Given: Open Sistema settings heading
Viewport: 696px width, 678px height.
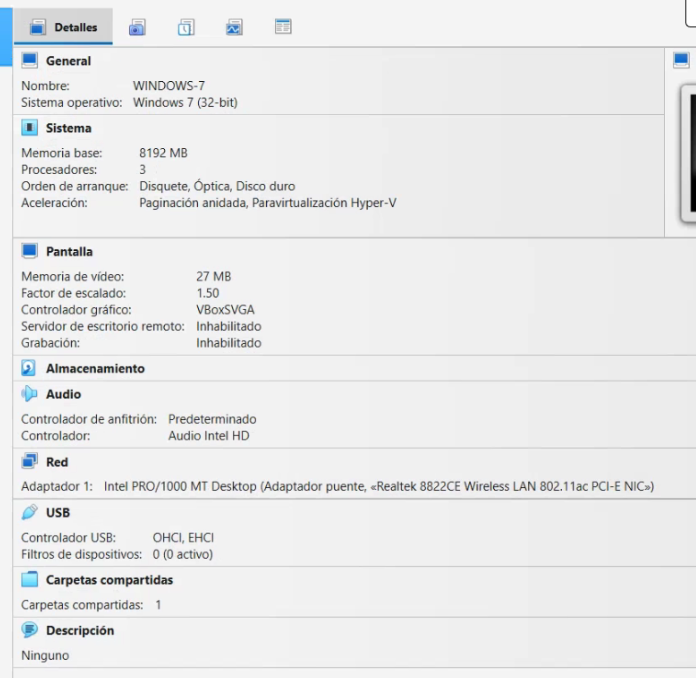Looking at the screenshot, I should click(69, 128).
